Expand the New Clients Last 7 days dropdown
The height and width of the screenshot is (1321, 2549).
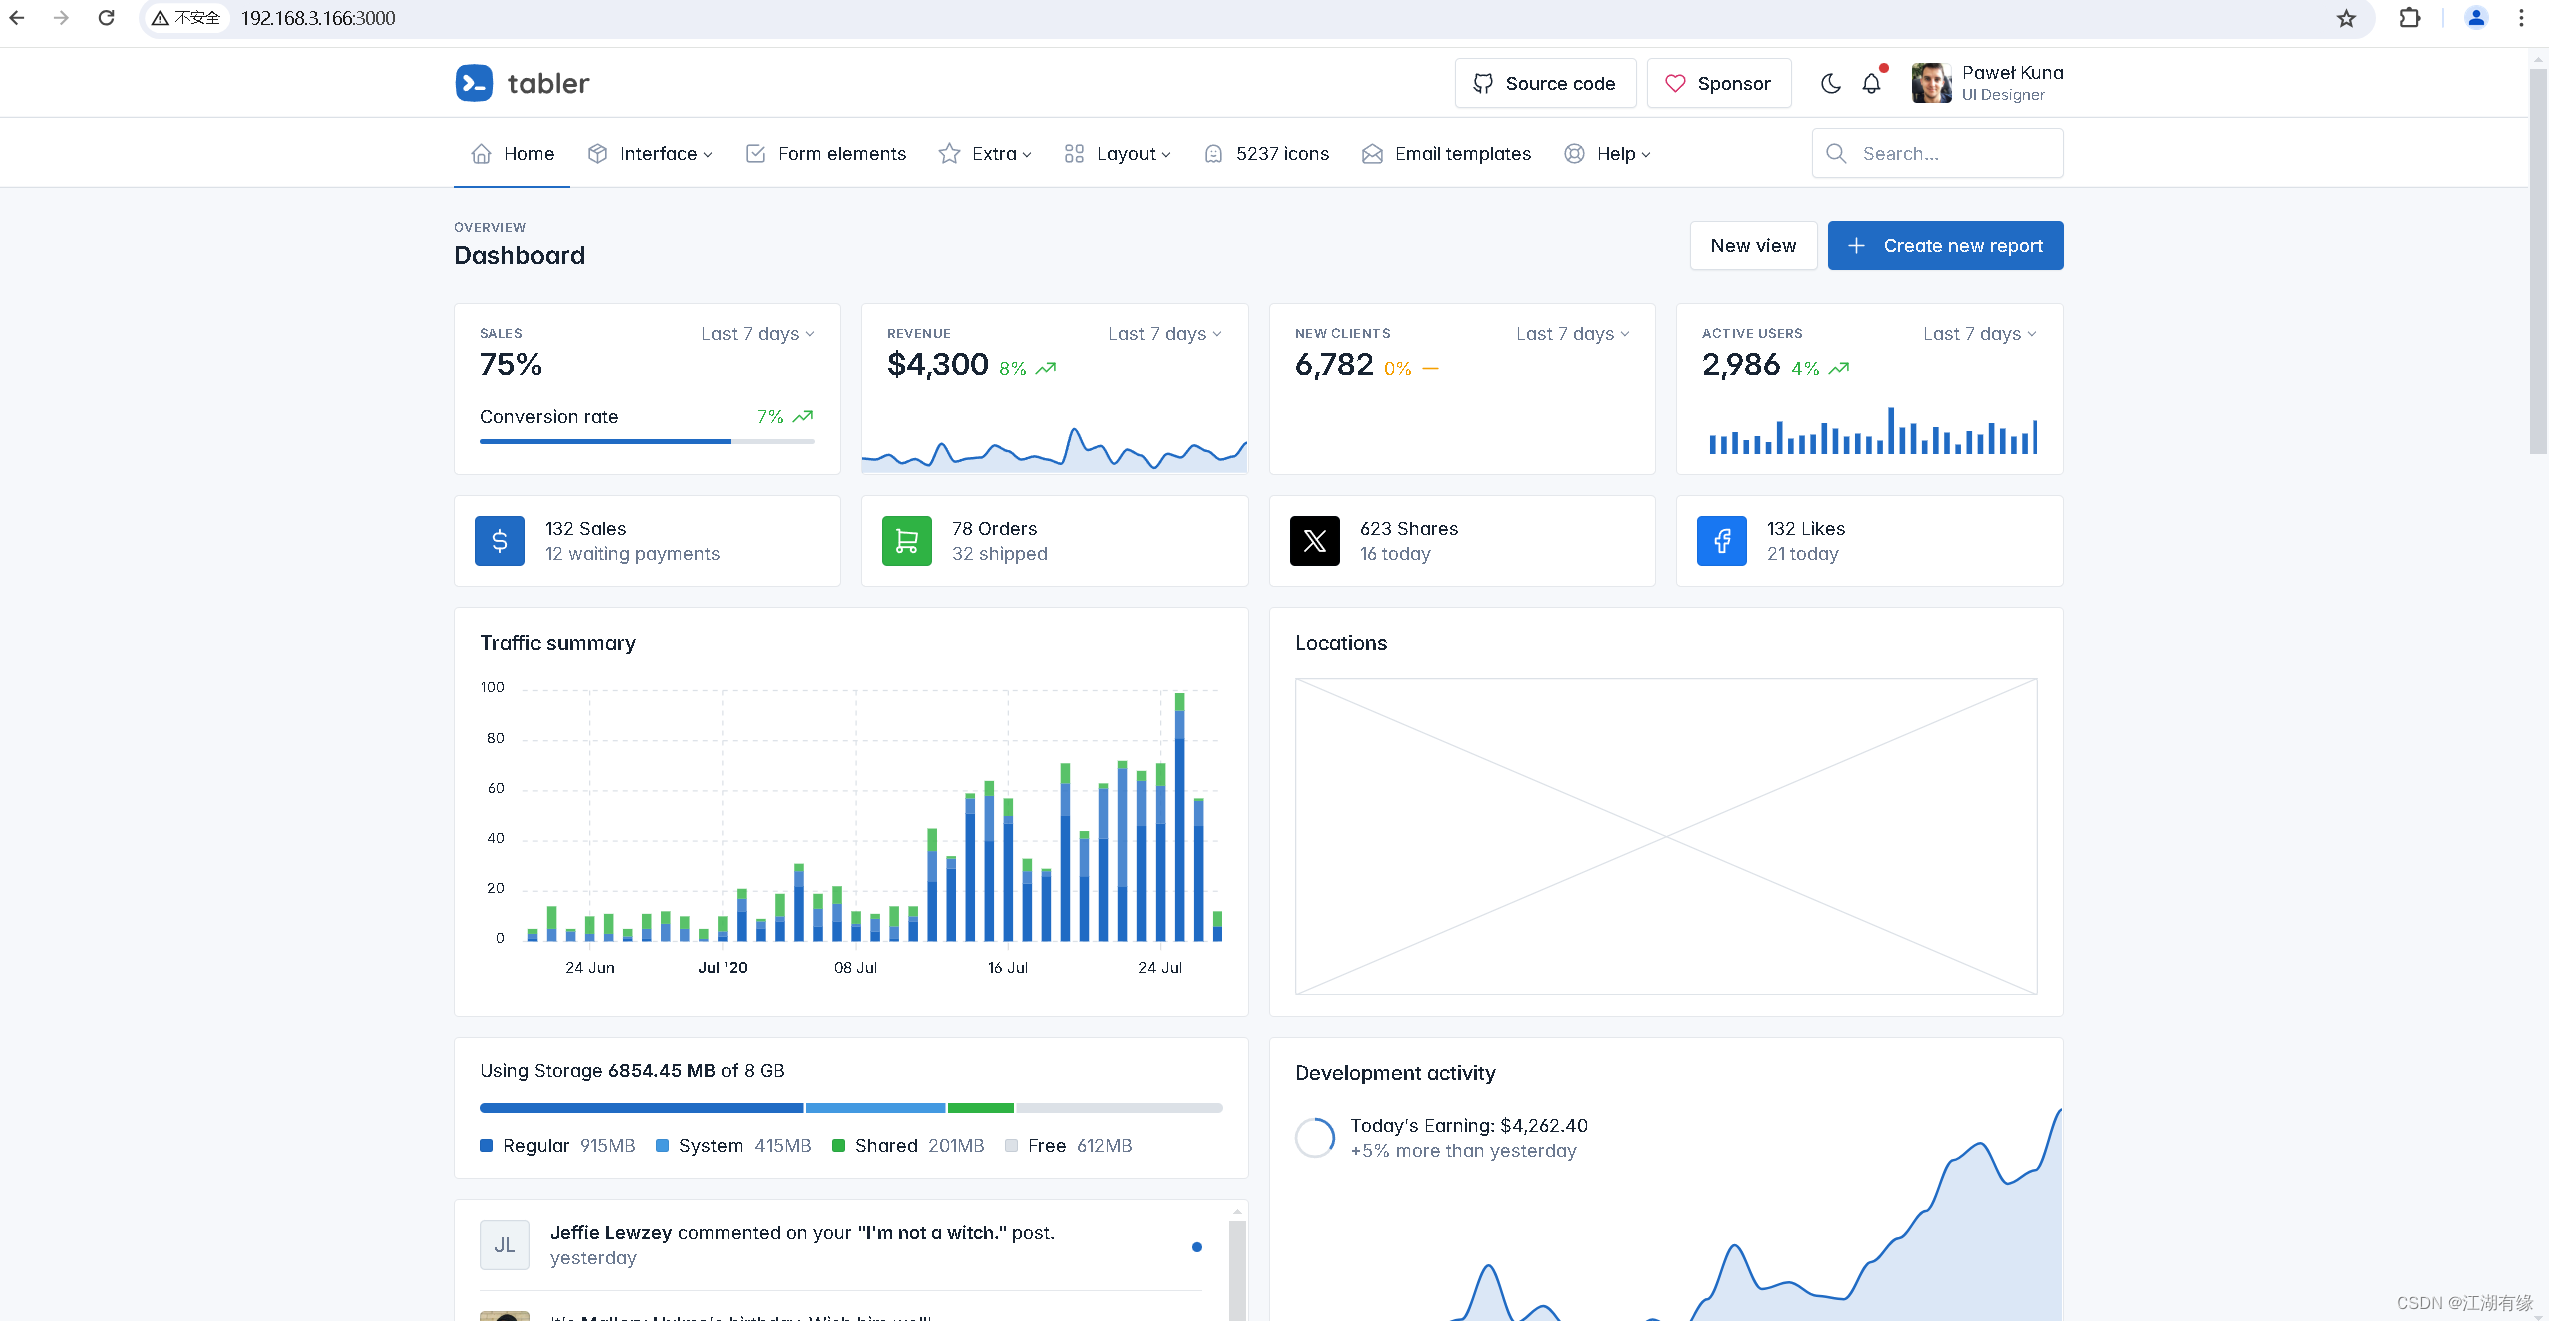coord(1573,333)
